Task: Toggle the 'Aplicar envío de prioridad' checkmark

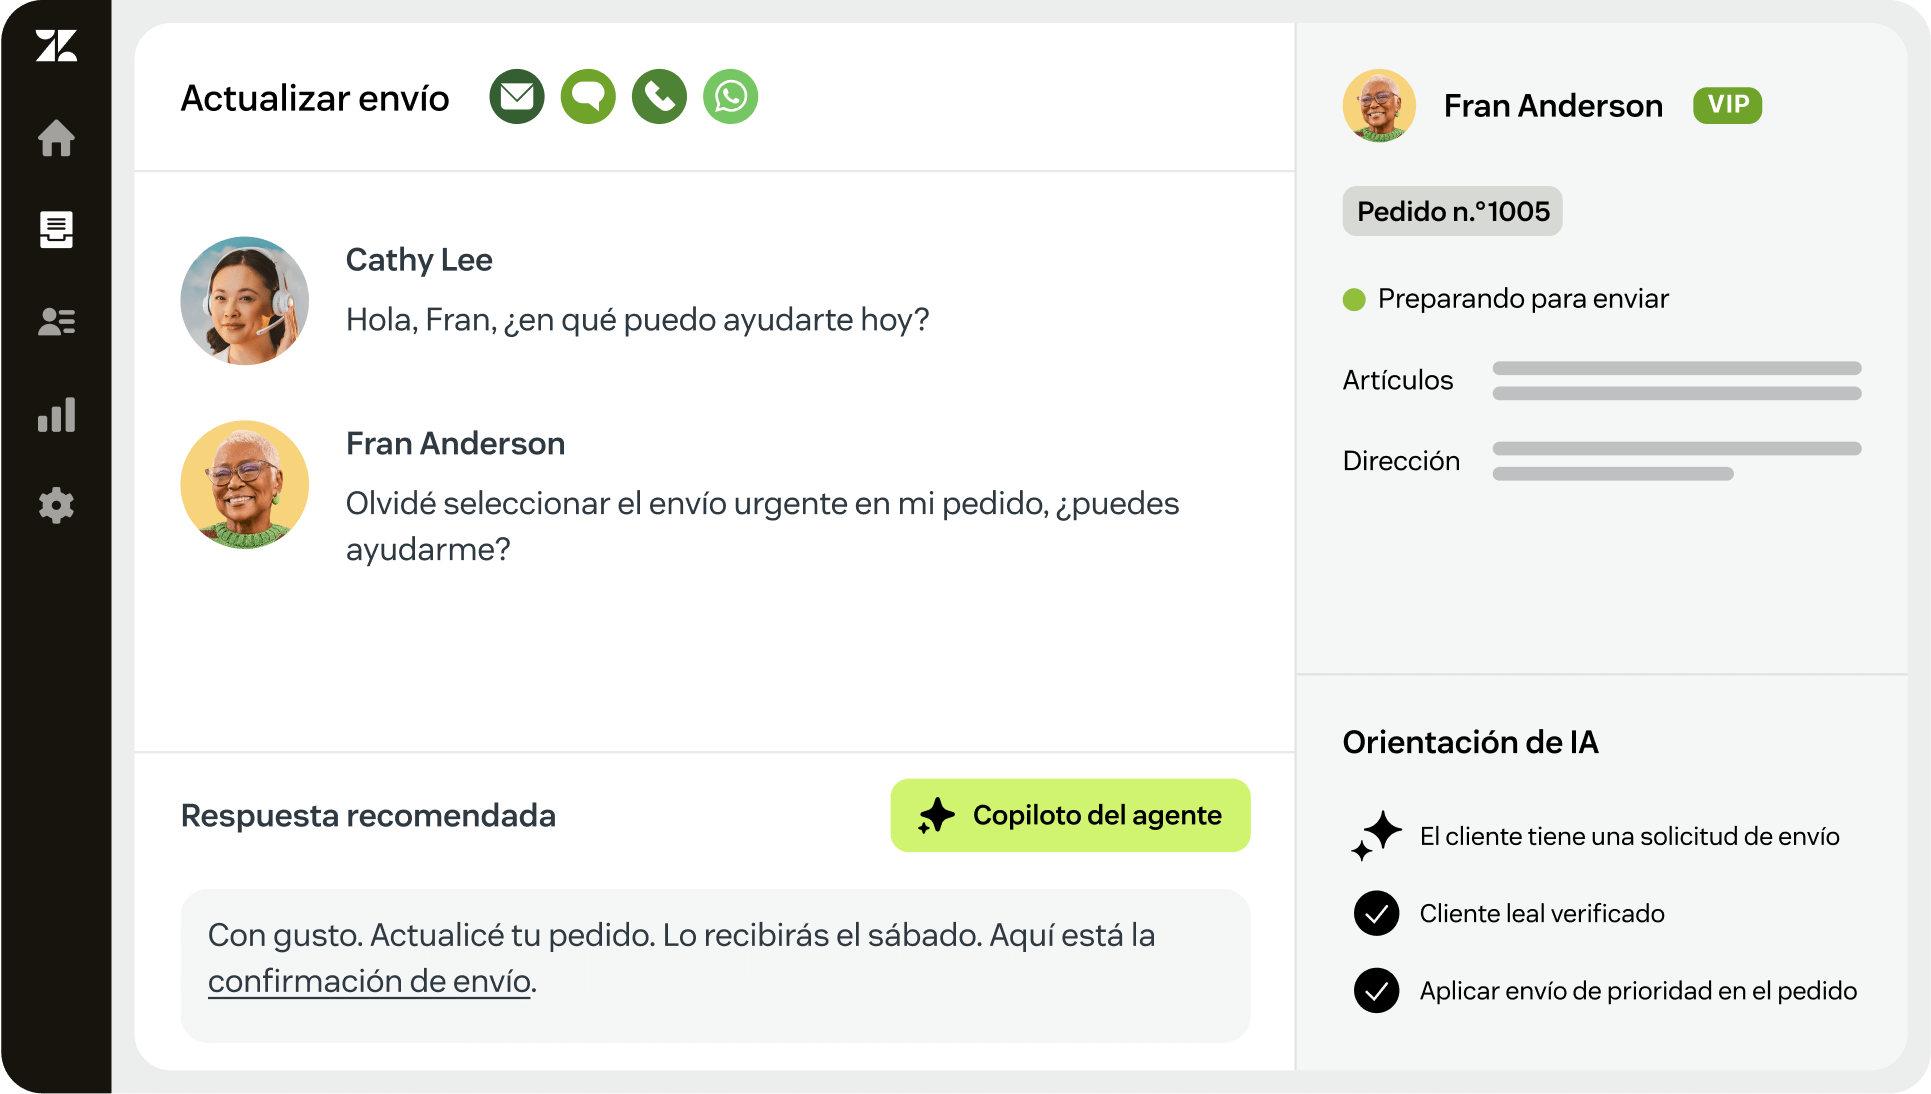Action: pyautogui.click(x=1376, y=990)
